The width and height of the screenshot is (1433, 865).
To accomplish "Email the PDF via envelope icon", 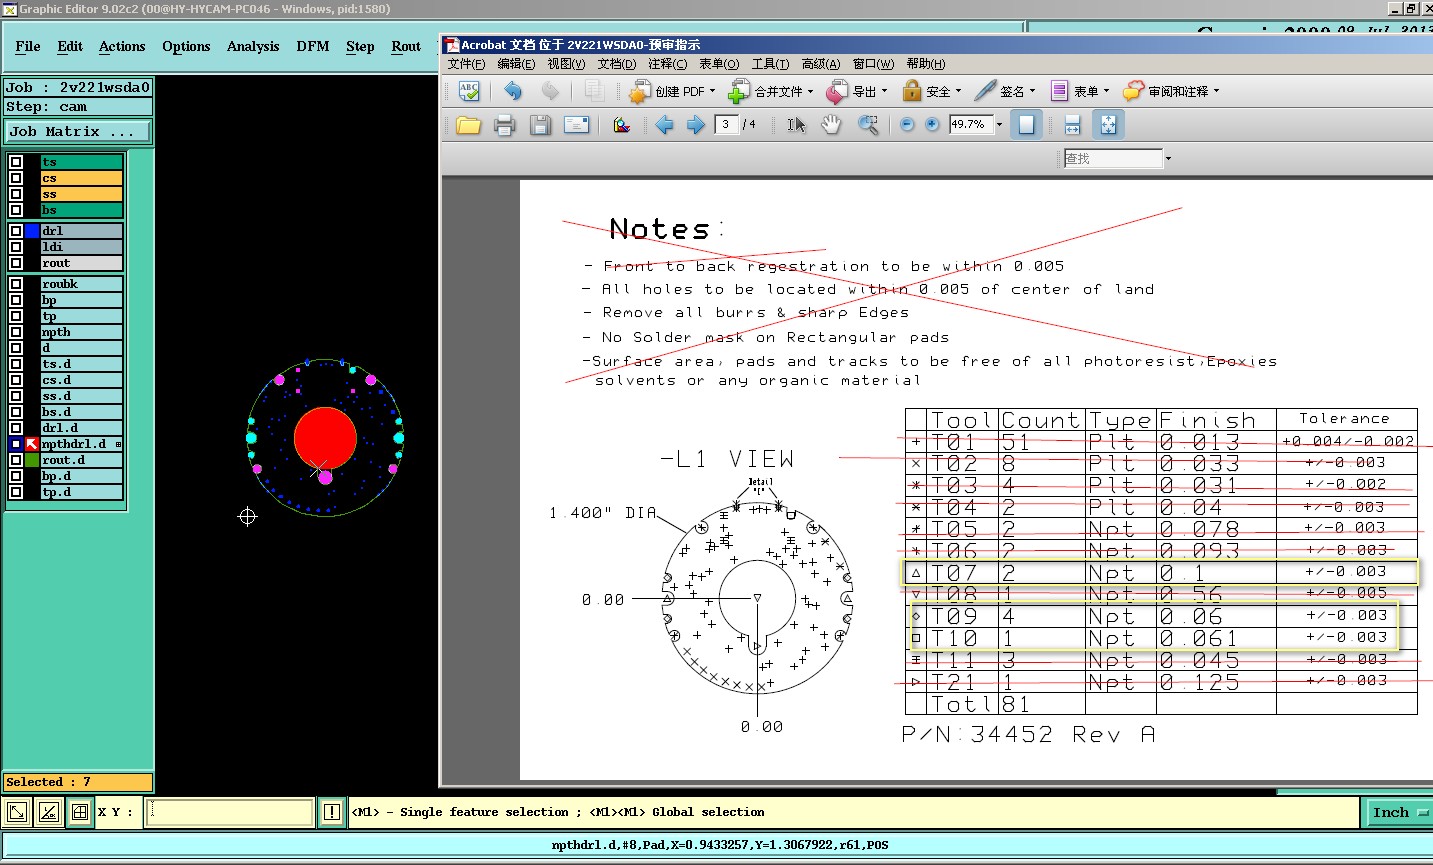I will 576,125.
